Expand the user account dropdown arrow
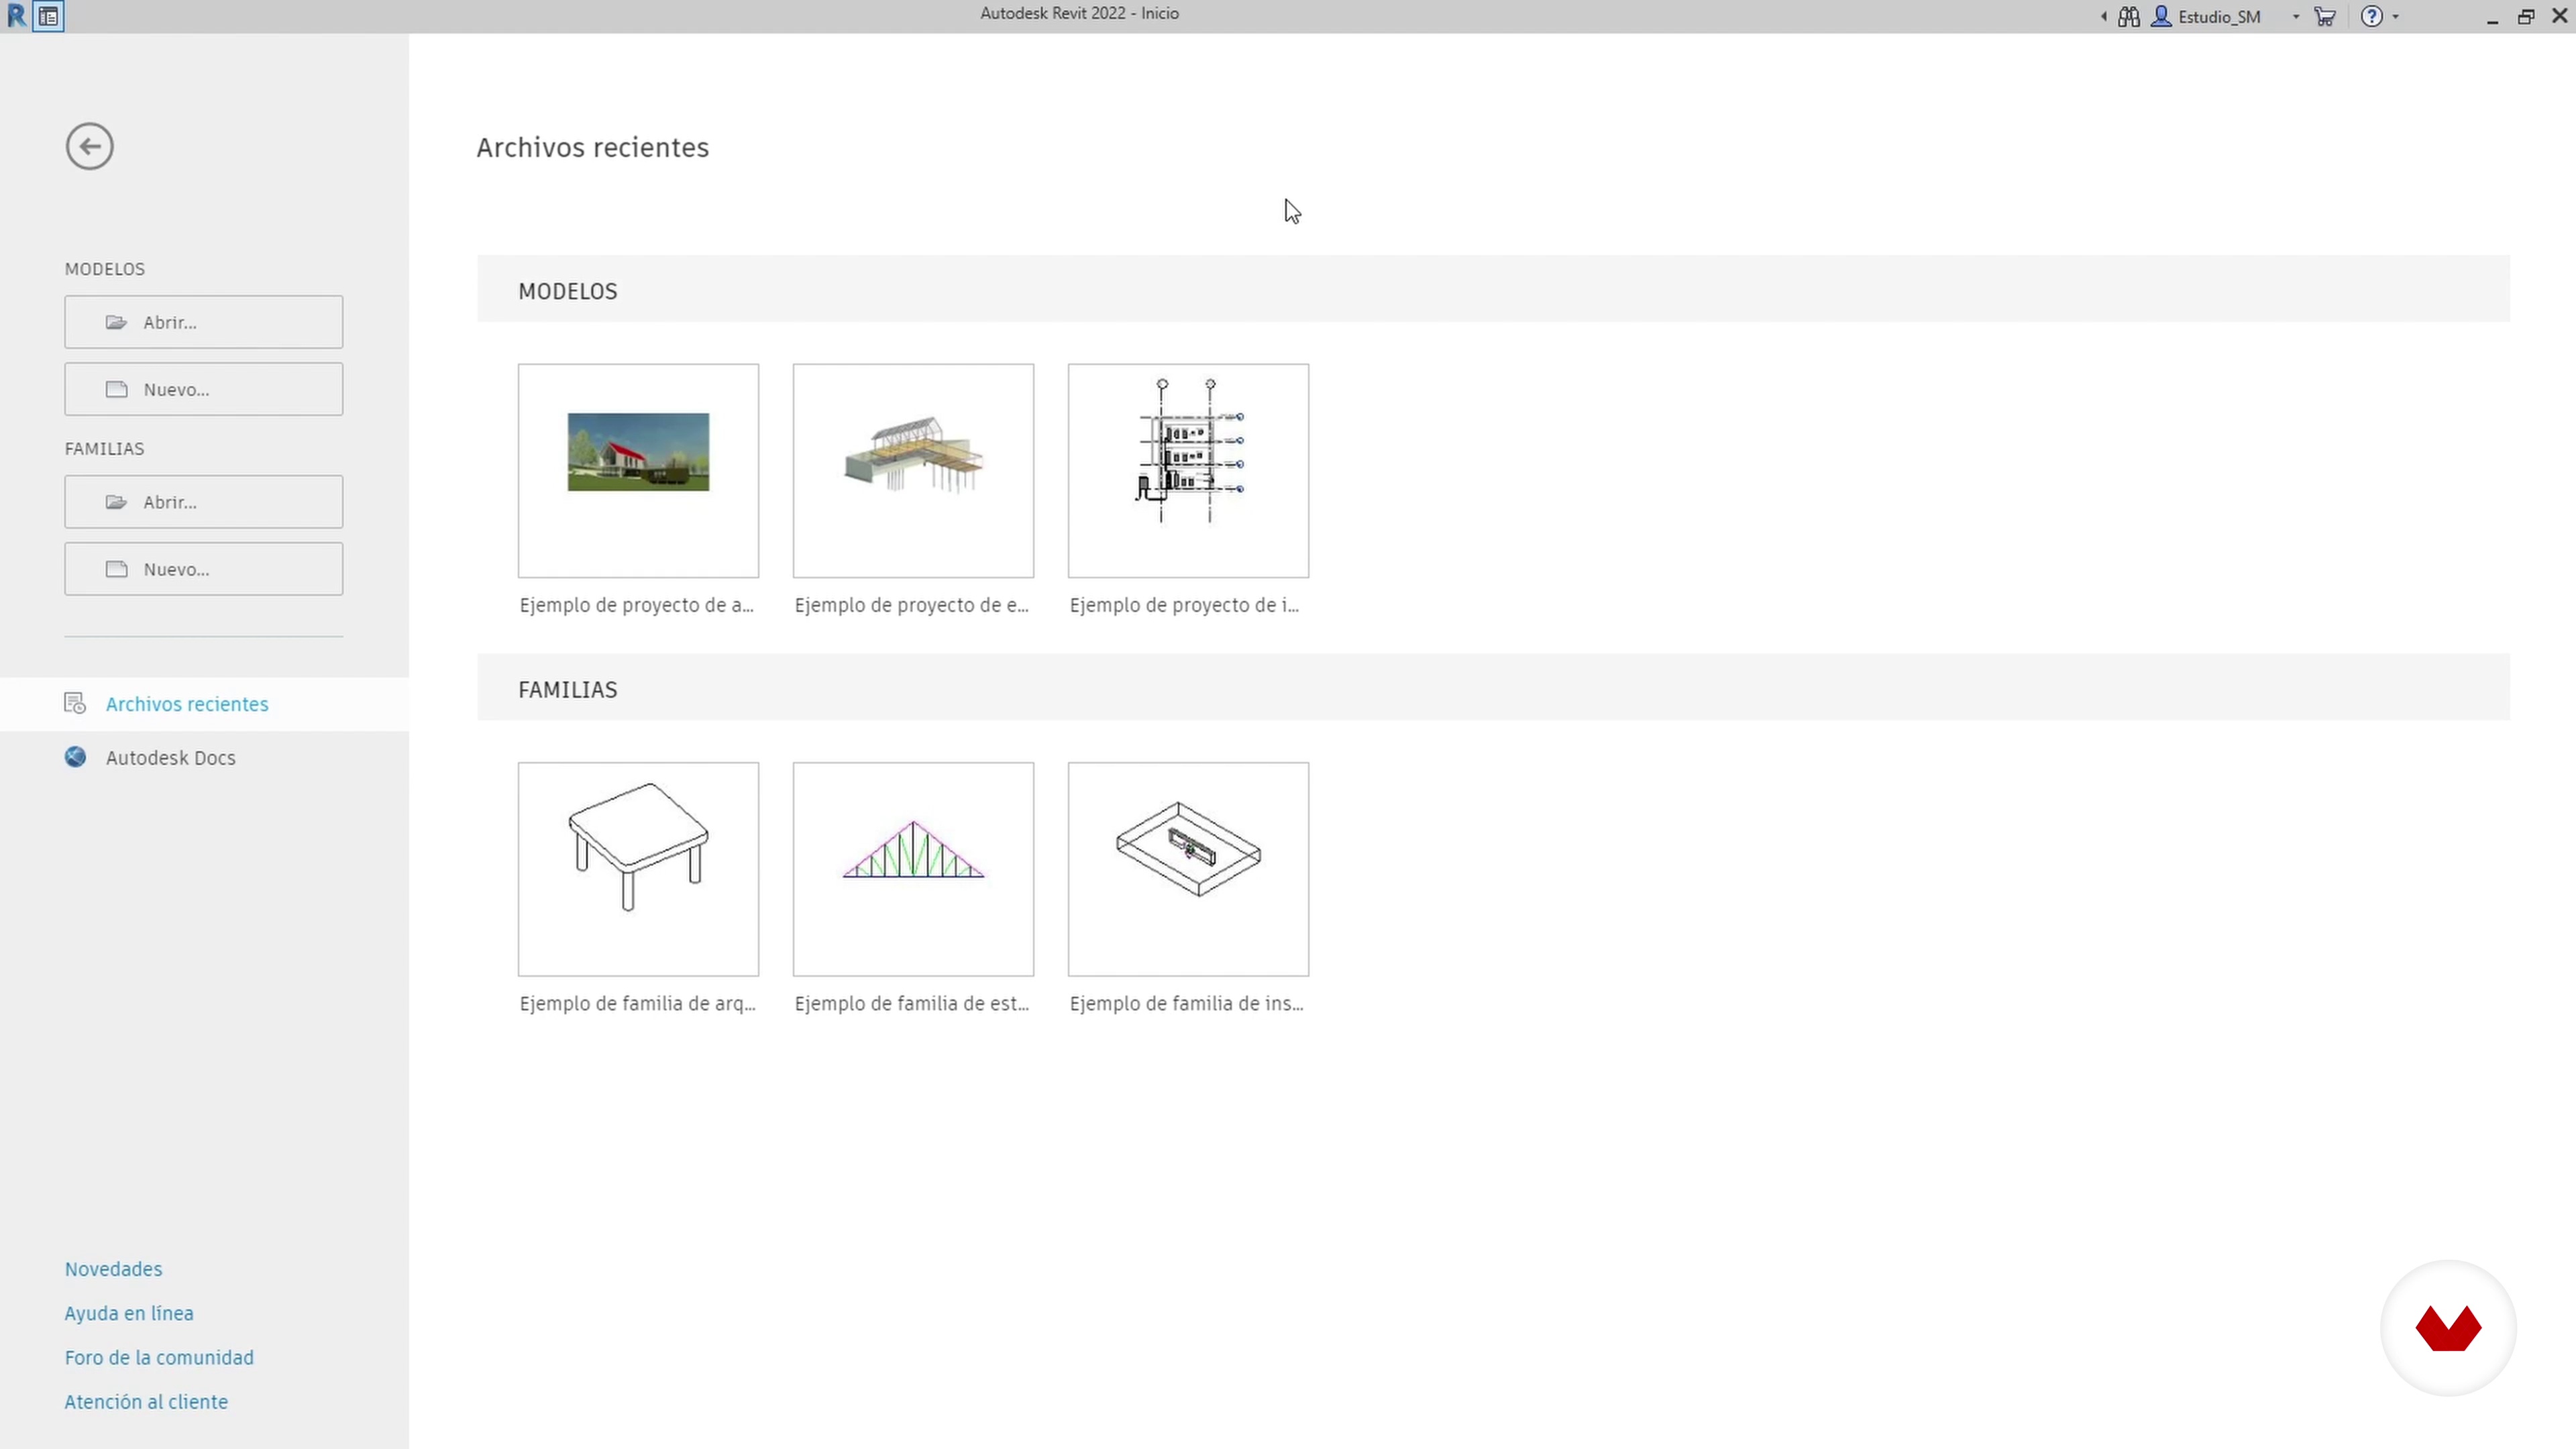 [x=2295, y=17]
